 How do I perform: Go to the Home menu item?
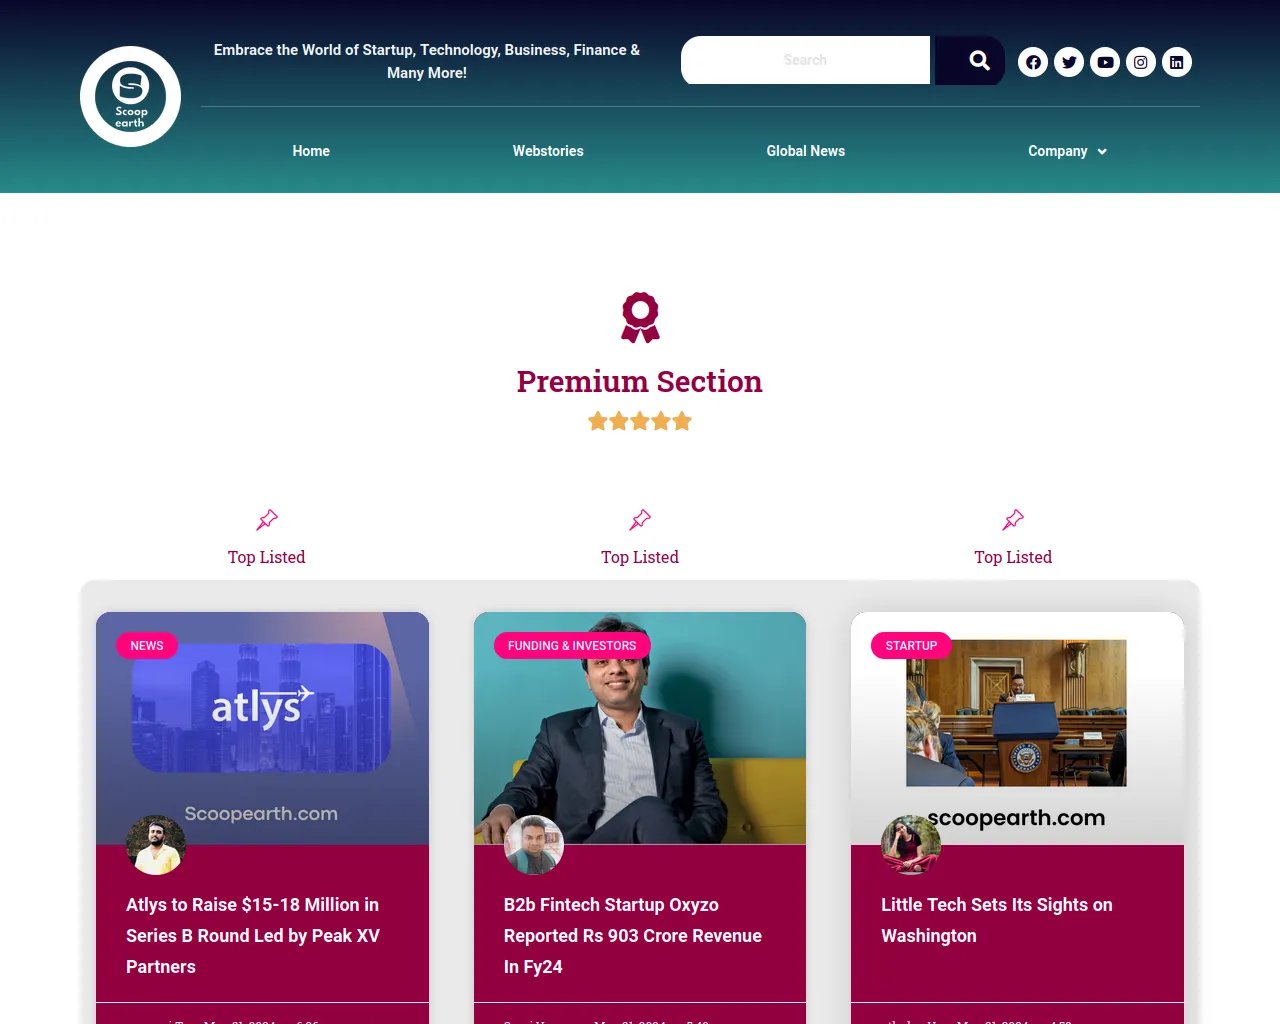coord(311,151)
